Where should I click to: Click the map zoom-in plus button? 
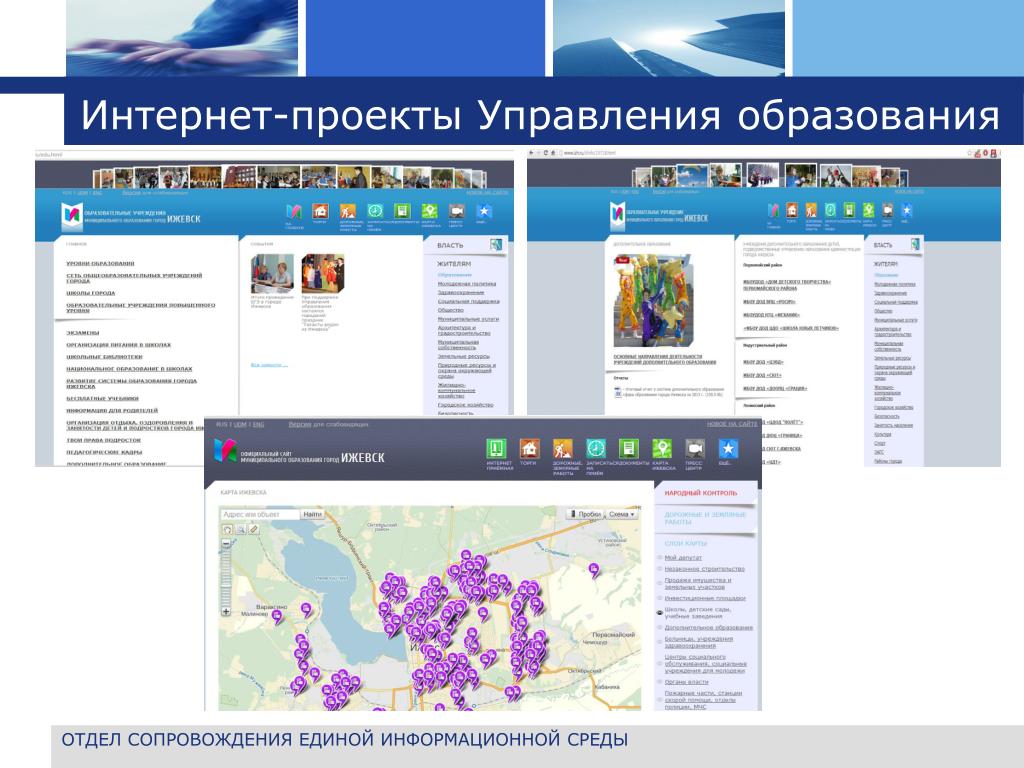click(x=227, y=612)
